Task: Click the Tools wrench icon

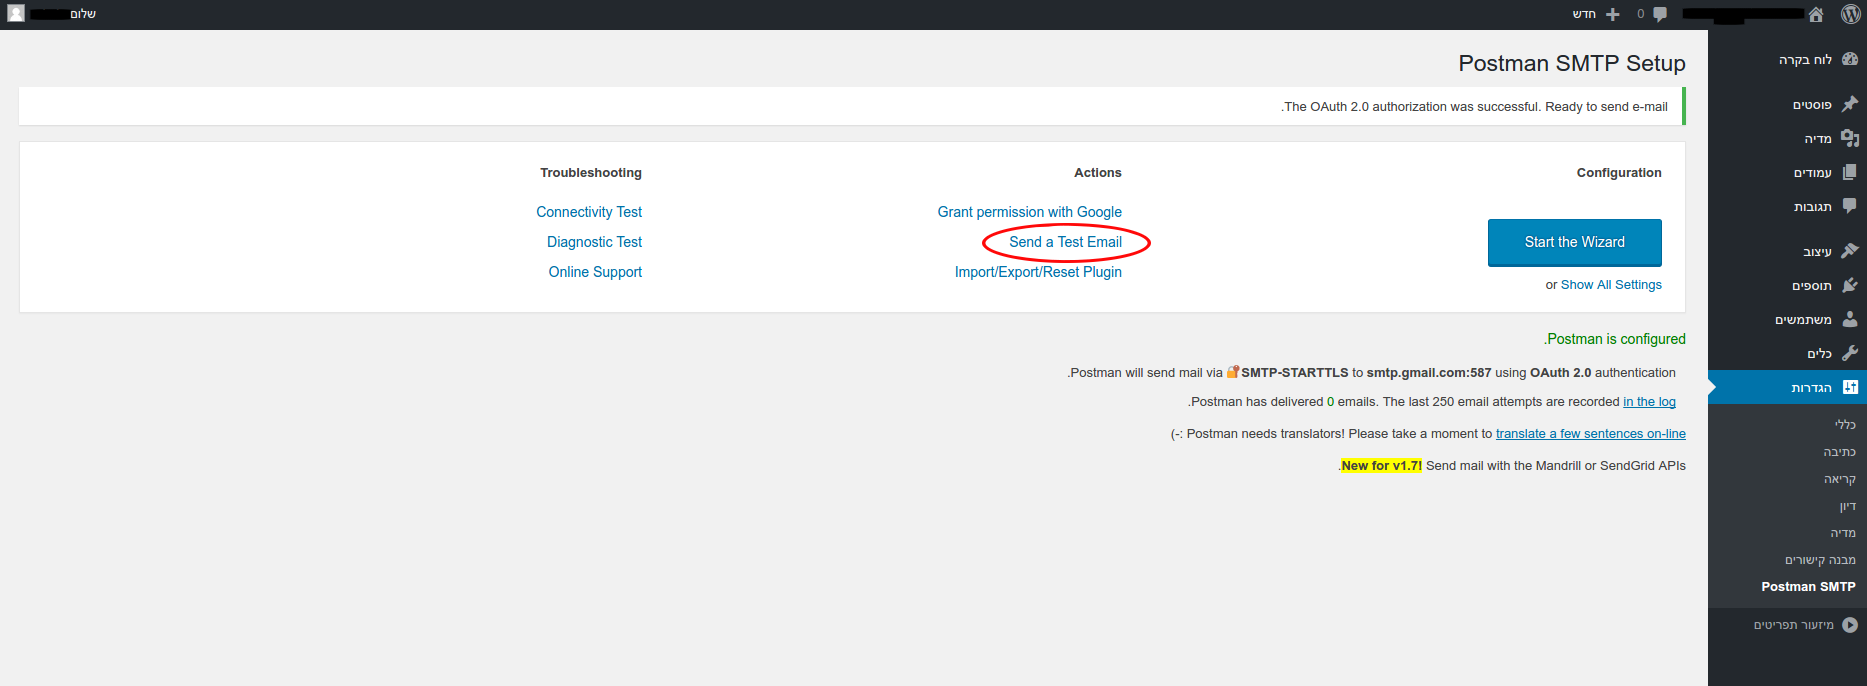Action: coord(1850,354)
